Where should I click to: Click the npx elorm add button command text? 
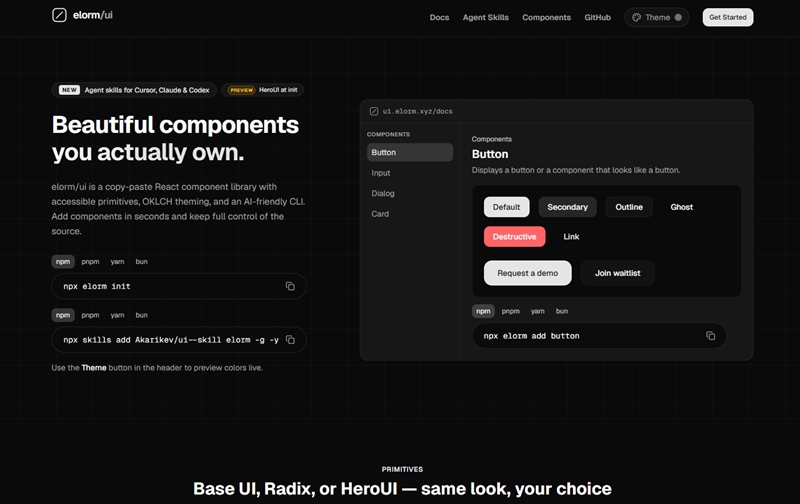(532, 336)
